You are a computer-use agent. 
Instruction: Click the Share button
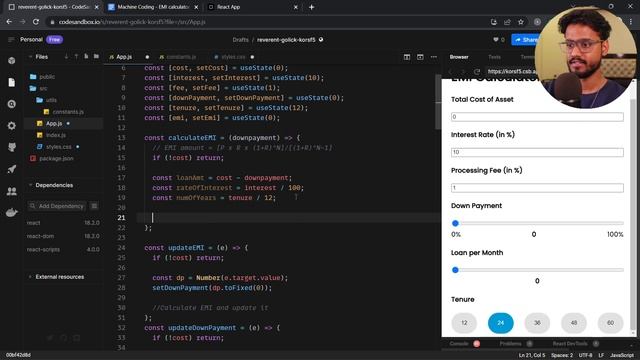[x=526, y=40]
